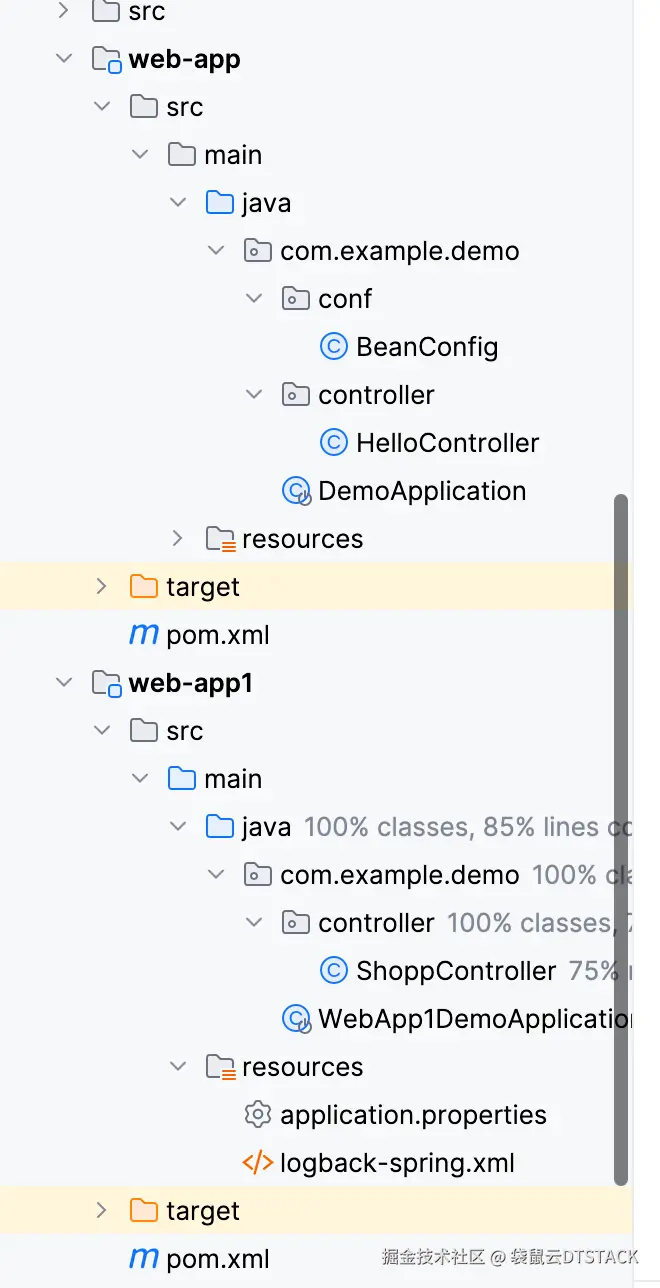Click the application.properties gear icon
This screenshot has height=1288, width=660.
pos(257,1115)
